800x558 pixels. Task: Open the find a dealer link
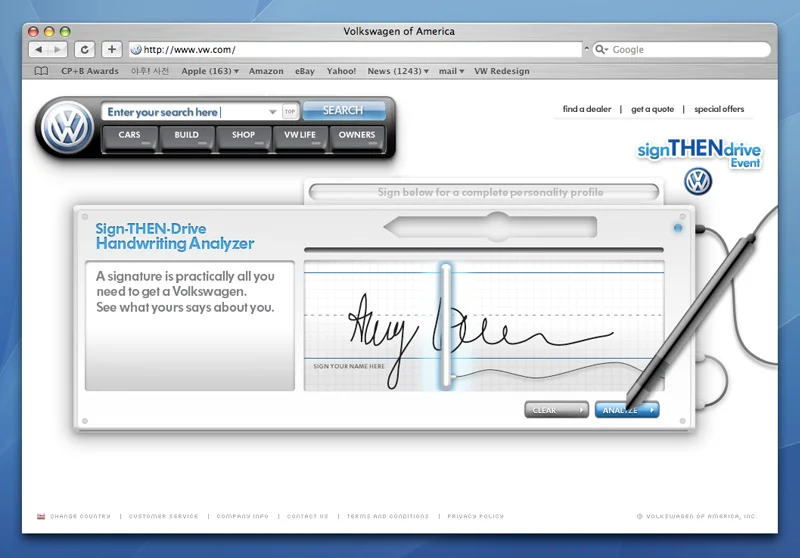point(587,109)
